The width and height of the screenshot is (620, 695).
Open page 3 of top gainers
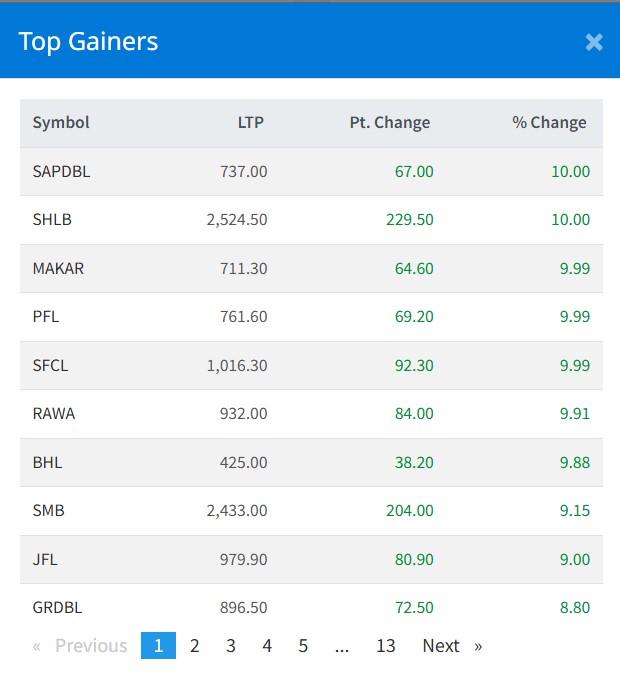click(x=231, y=646)
